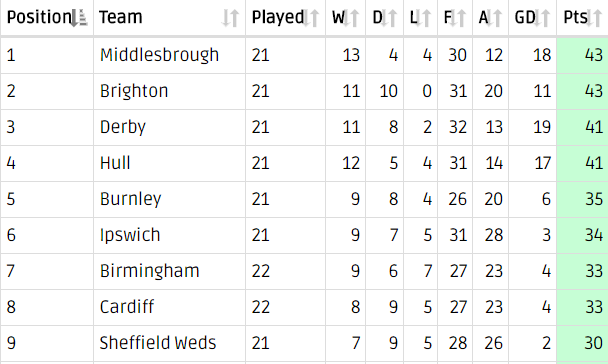Sort table by Team column arrows

coord(230,18)
